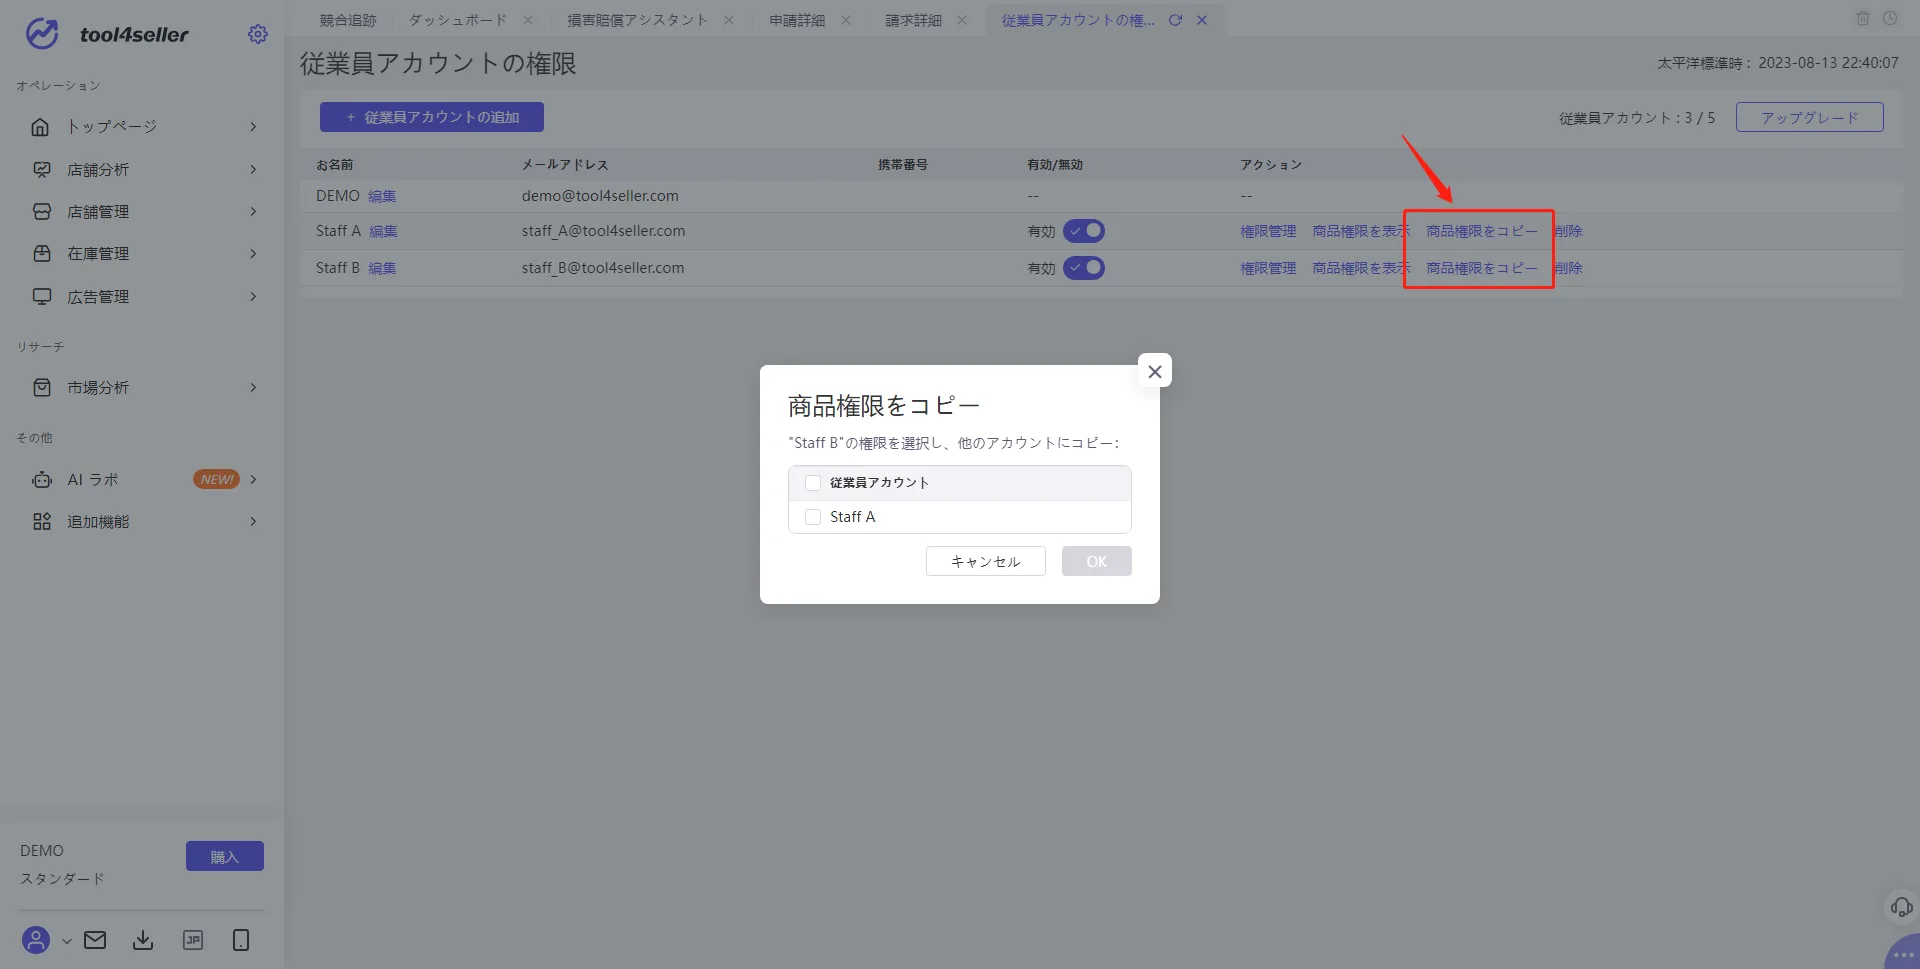1920x969 pixels.
Task: Click 編集 link next to DEMO
Action: click(382, 197)
